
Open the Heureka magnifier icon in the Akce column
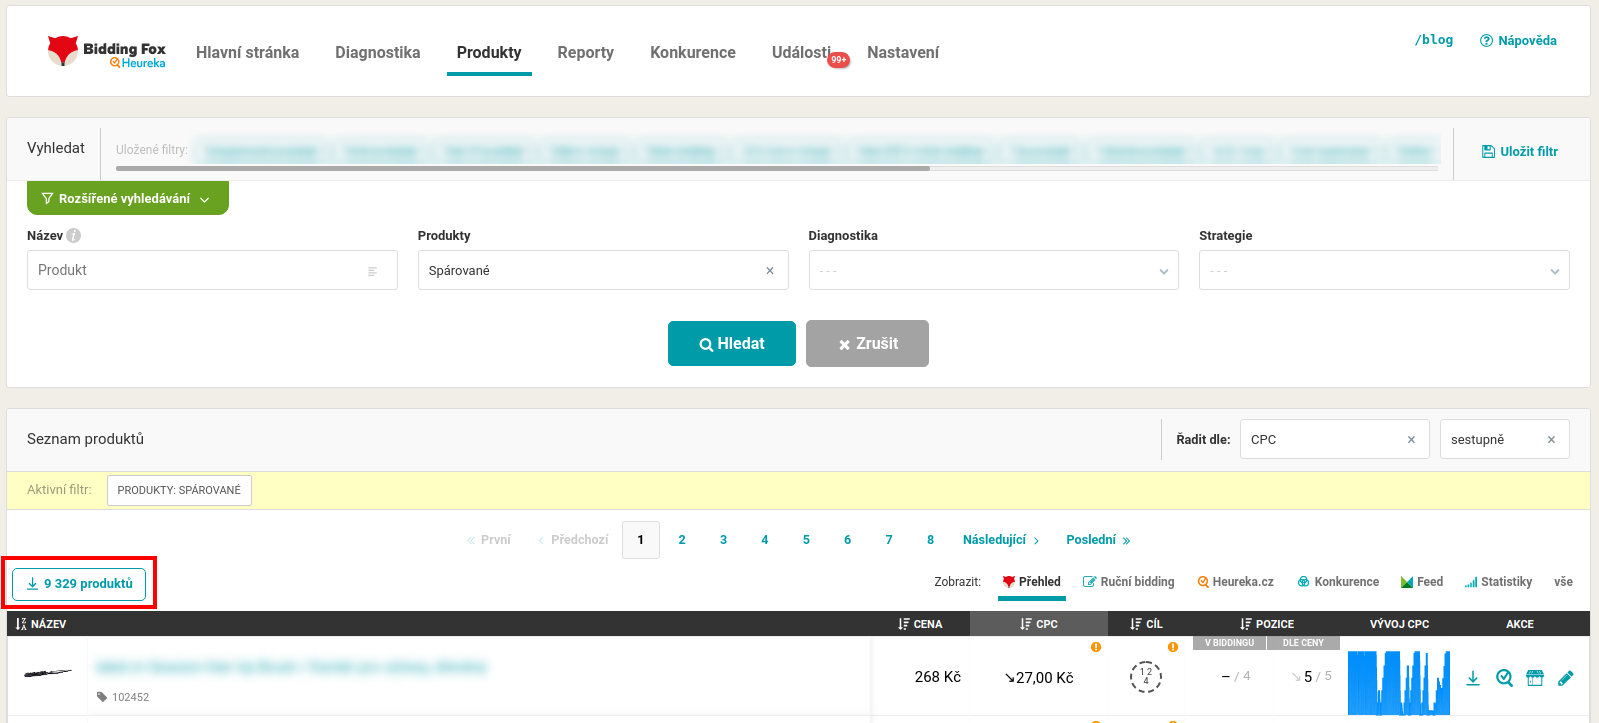(x=1504, y=678)
